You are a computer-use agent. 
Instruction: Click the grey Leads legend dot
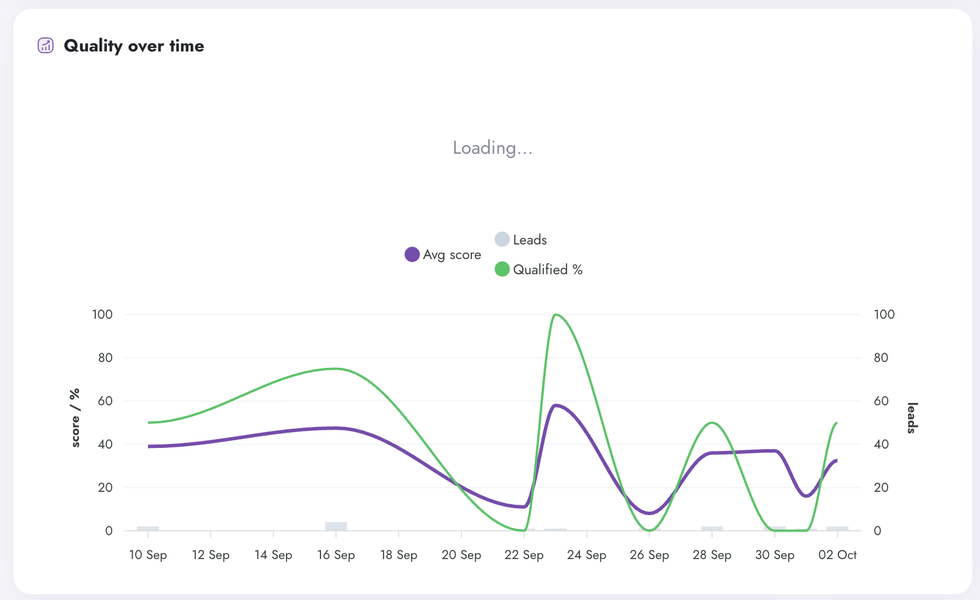(502, 239)
